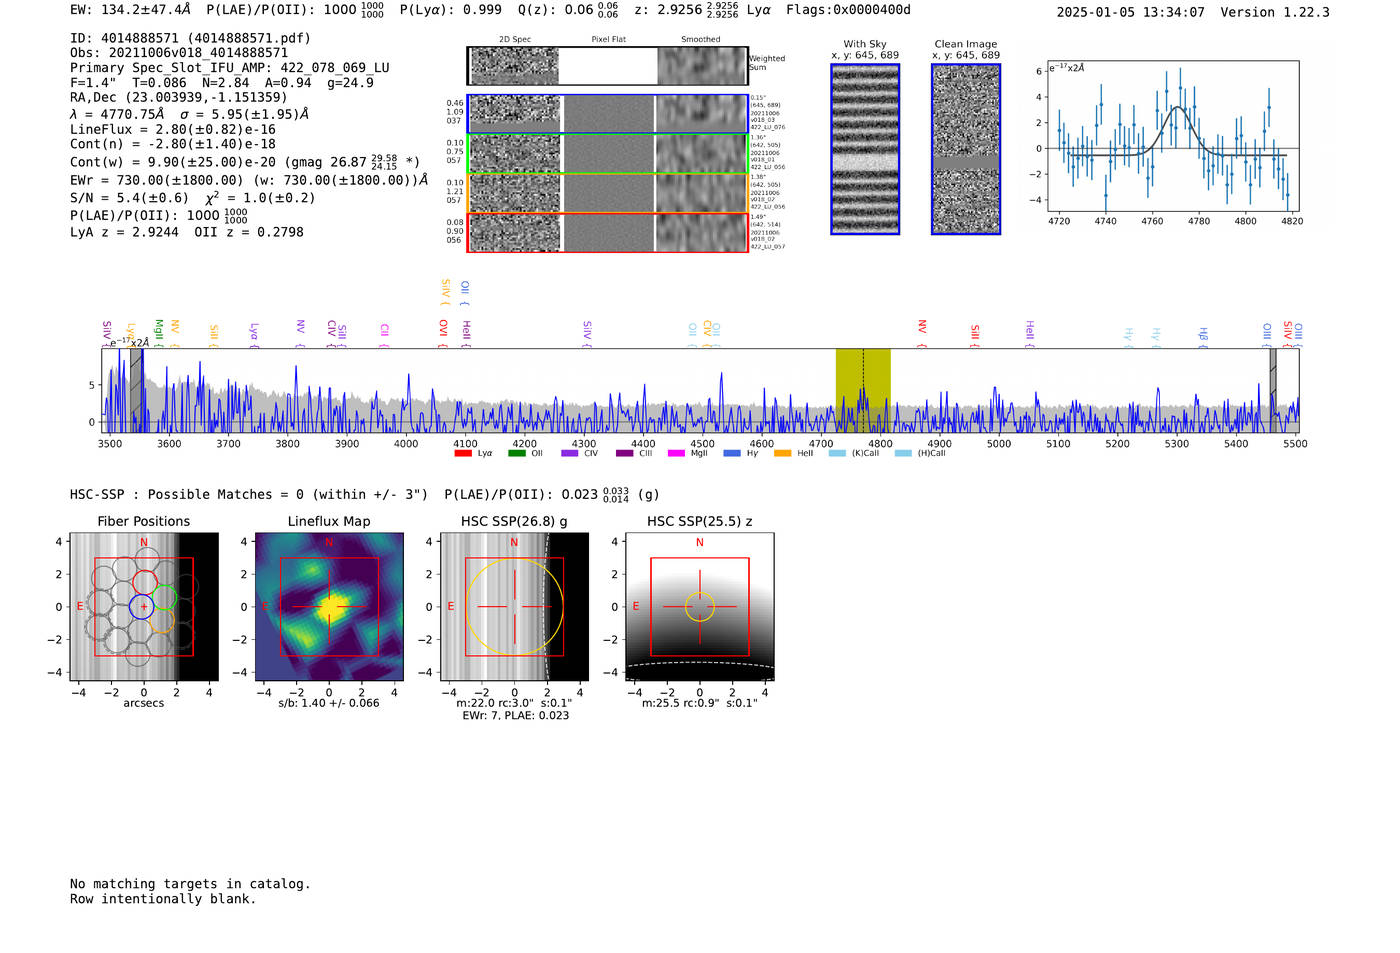Click the purple CIV legend swatch
Screen dimensions: 1400x953
click(570, 454)
